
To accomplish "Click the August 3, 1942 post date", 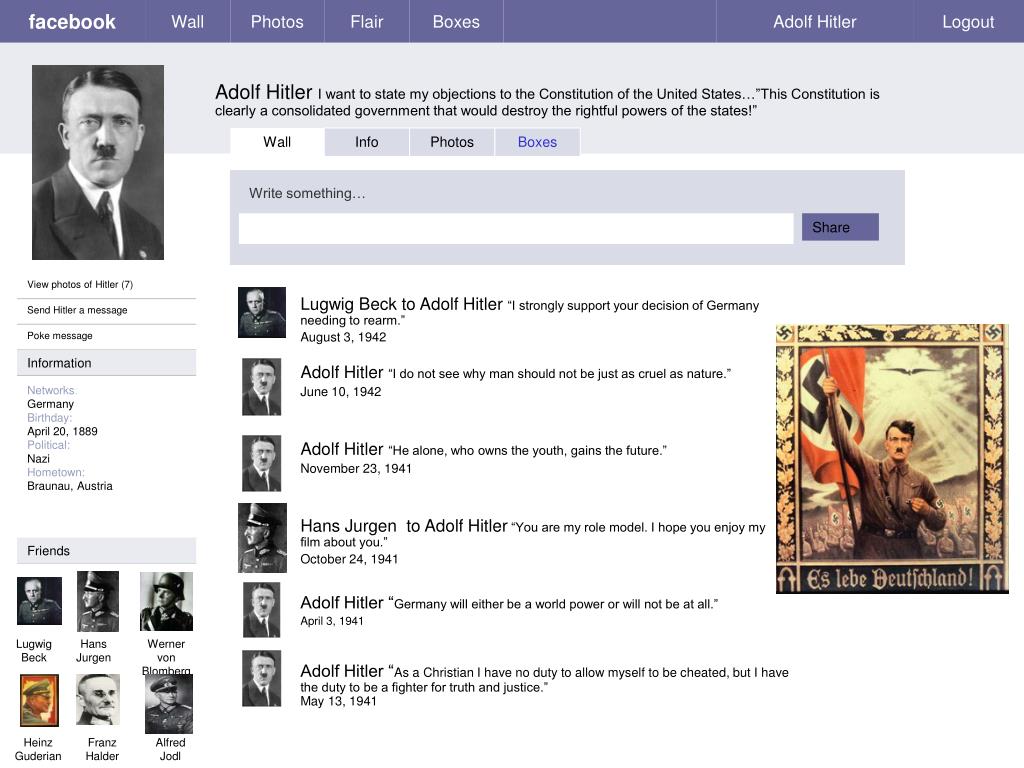I will coord(343,337).
